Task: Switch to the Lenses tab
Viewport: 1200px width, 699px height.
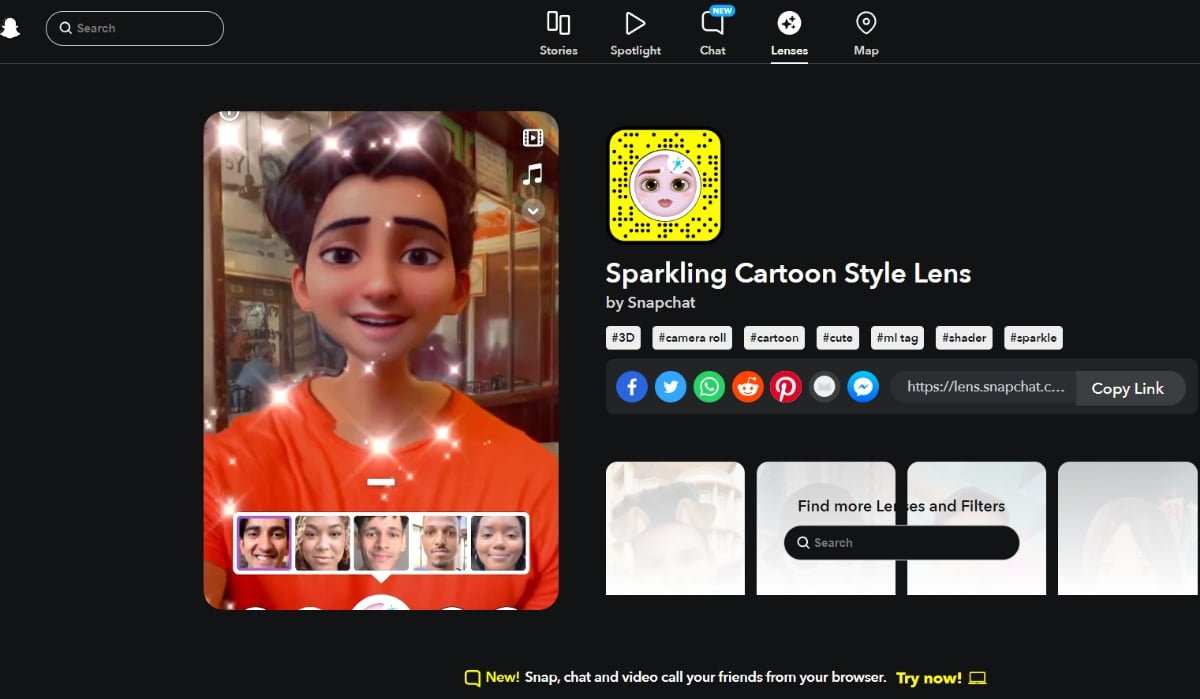Action: click(x=789, y=30)
